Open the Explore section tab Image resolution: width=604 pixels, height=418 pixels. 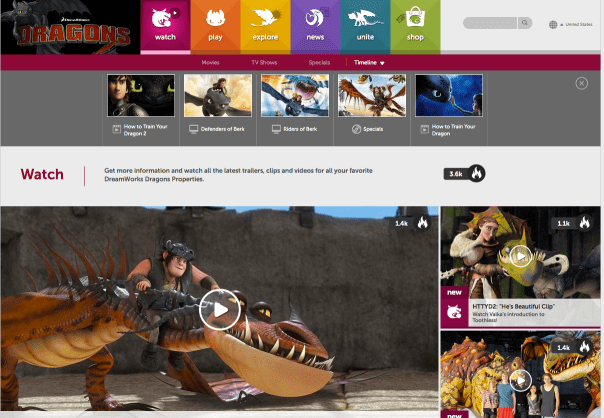(x=265, y=26)
